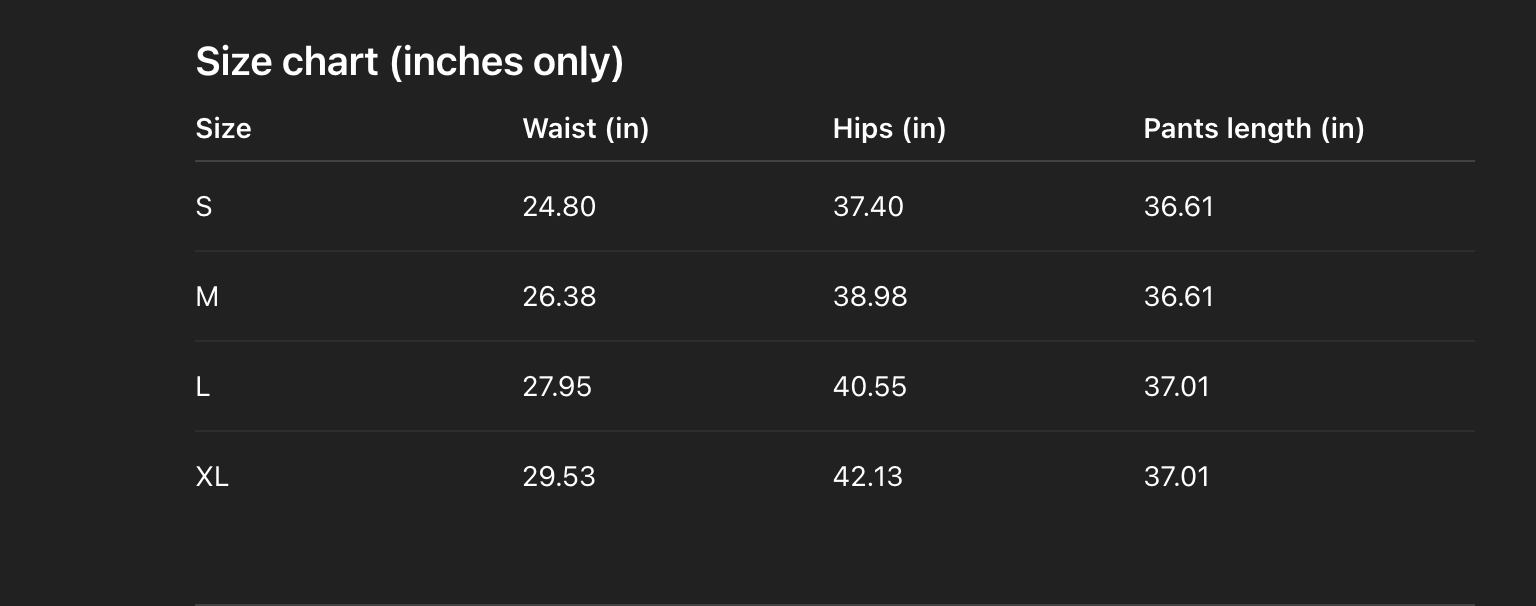1536x606 pixels.
Task: Select the Waist (in) column header
Action: pyautogui.click(x=585, y=129)
